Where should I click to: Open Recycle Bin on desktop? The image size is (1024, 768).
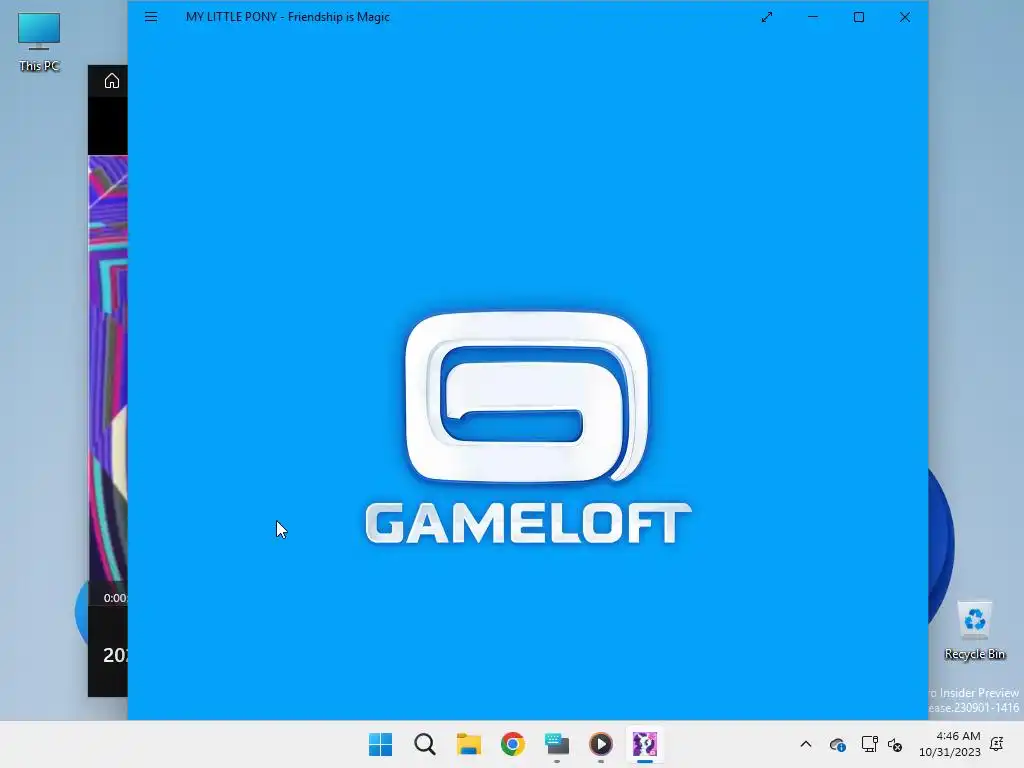click(x=974, y=631)
